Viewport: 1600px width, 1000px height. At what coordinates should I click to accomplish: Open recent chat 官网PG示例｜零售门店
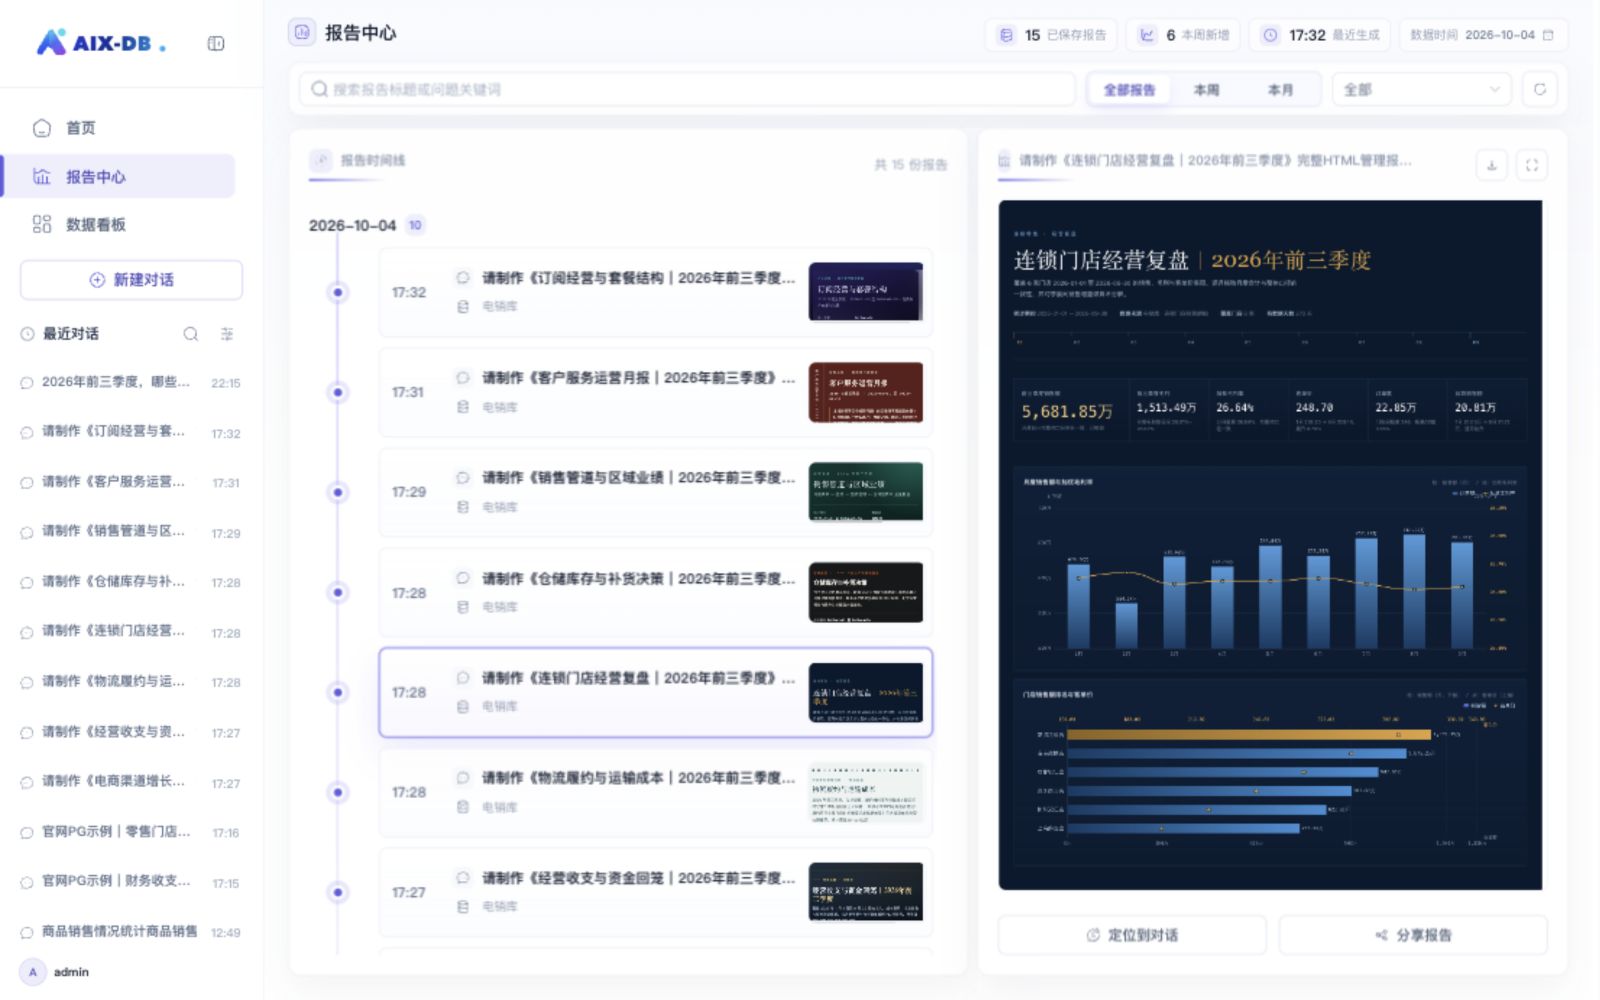(x=131, y=832)
